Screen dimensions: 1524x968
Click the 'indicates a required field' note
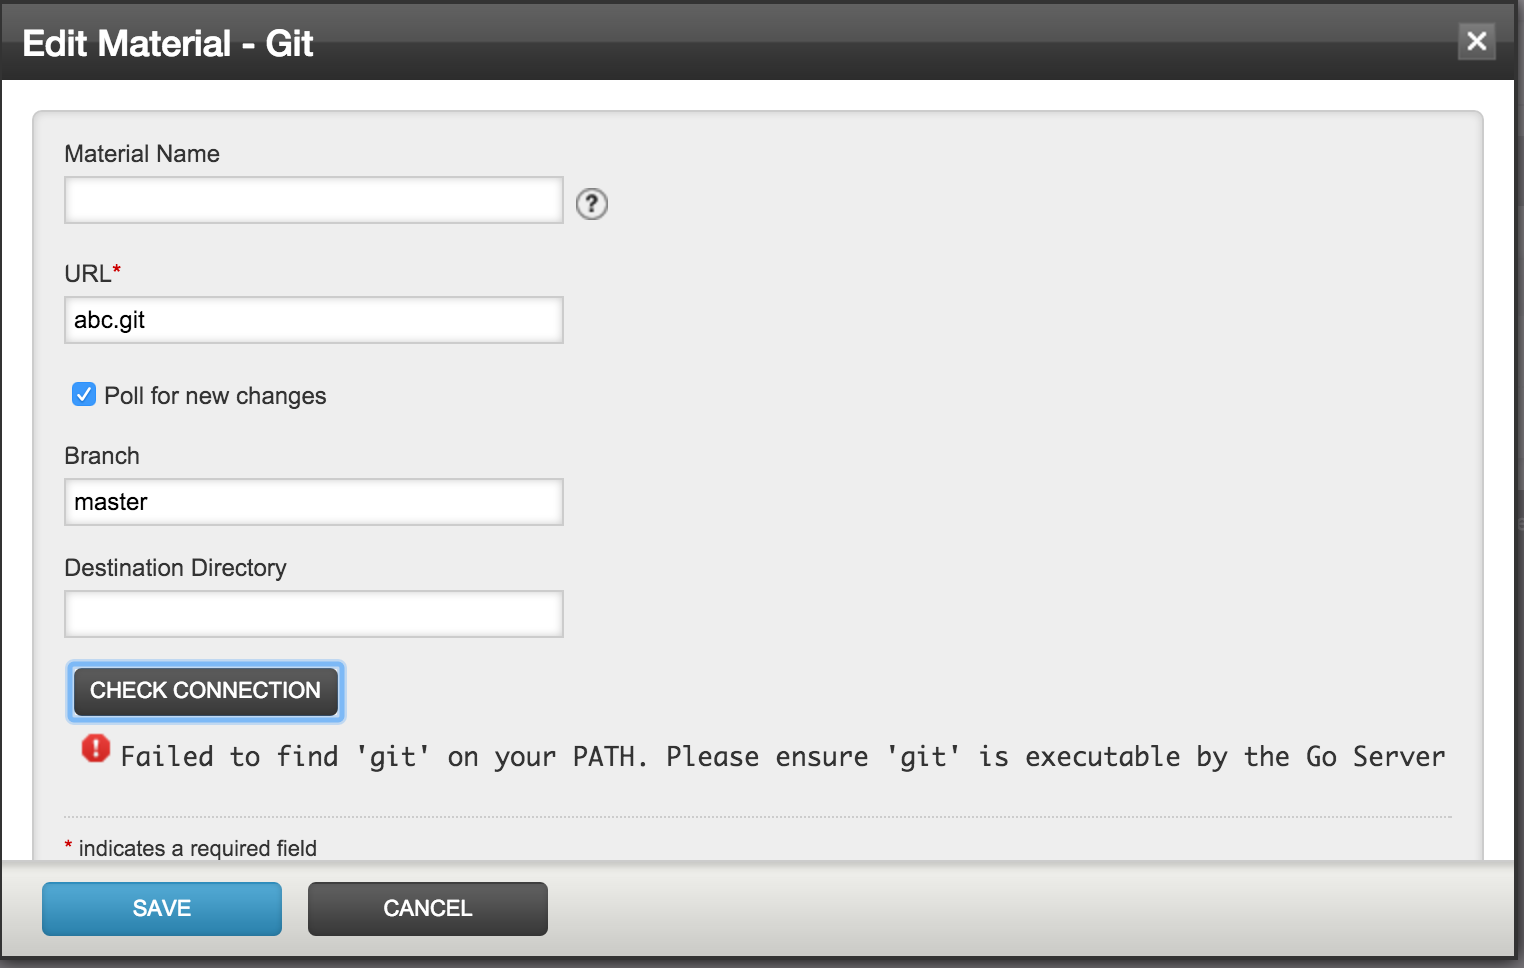coord(197,848)
